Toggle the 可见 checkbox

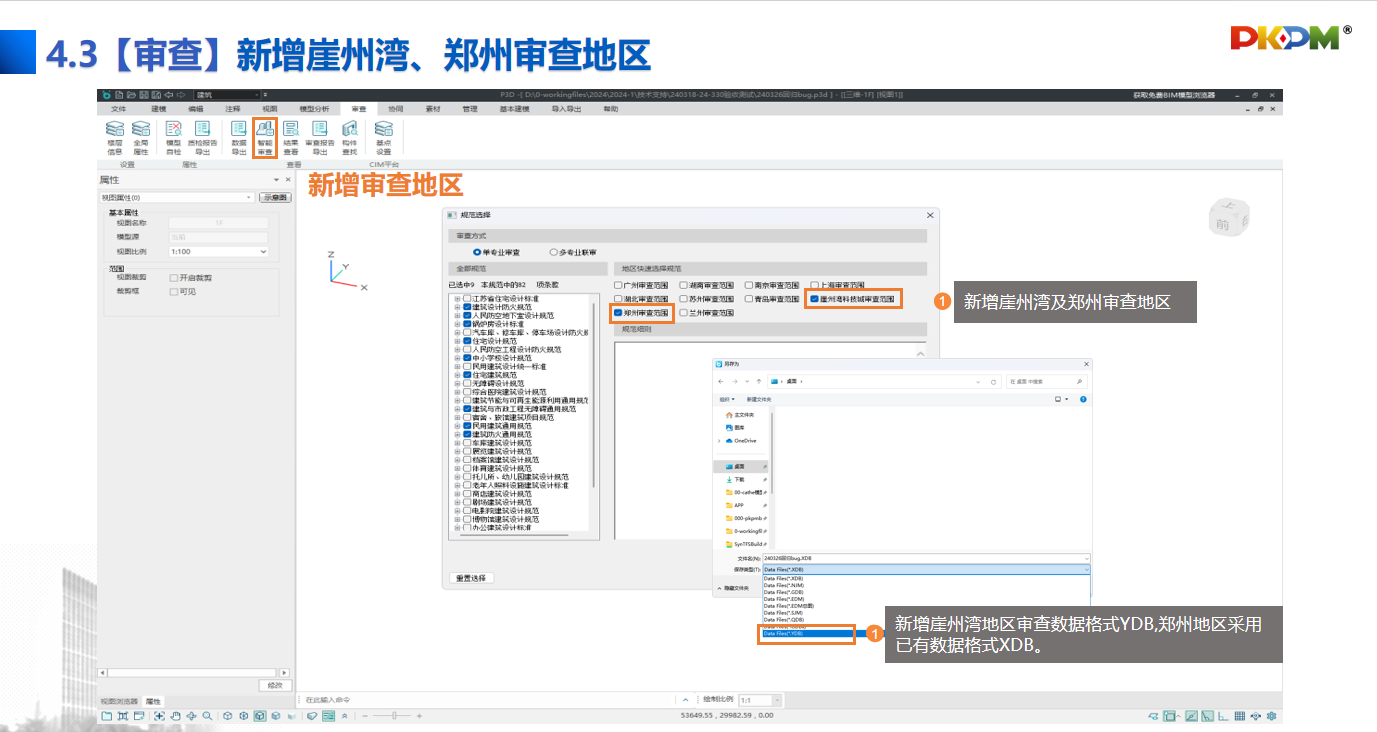174,292
